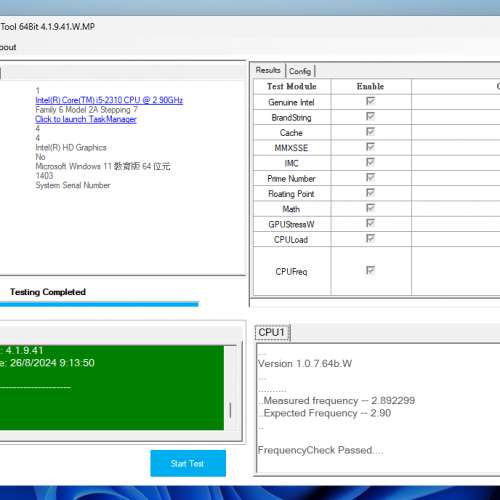The image size is (500, 500).
Task: Click to launch Task Manager link
Action: tap(86, 119)
